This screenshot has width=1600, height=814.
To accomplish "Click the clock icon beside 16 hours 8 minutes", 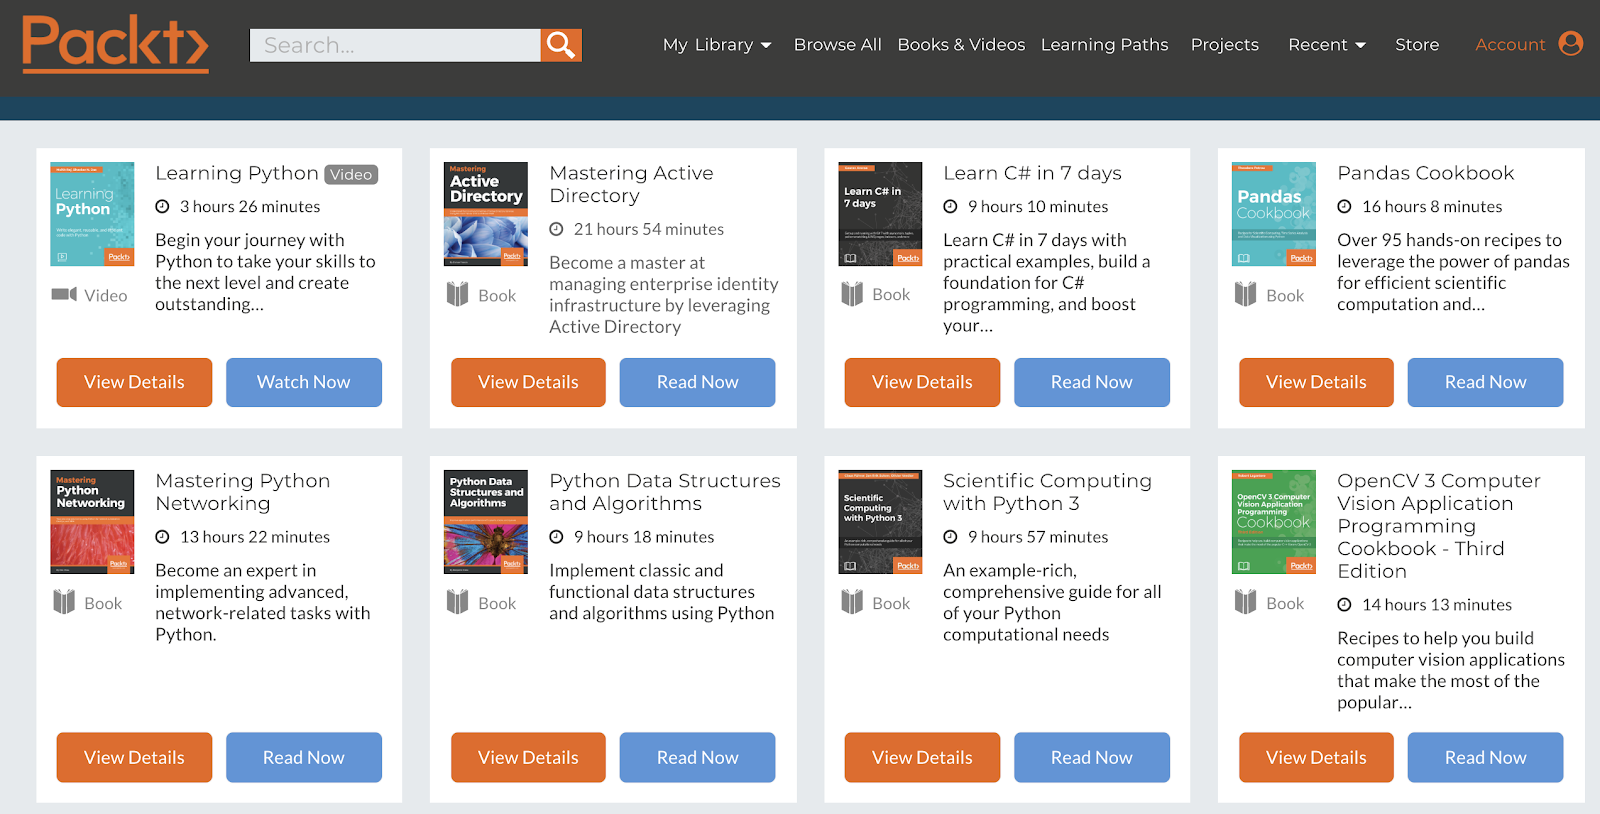I will tap(1344, 207).
